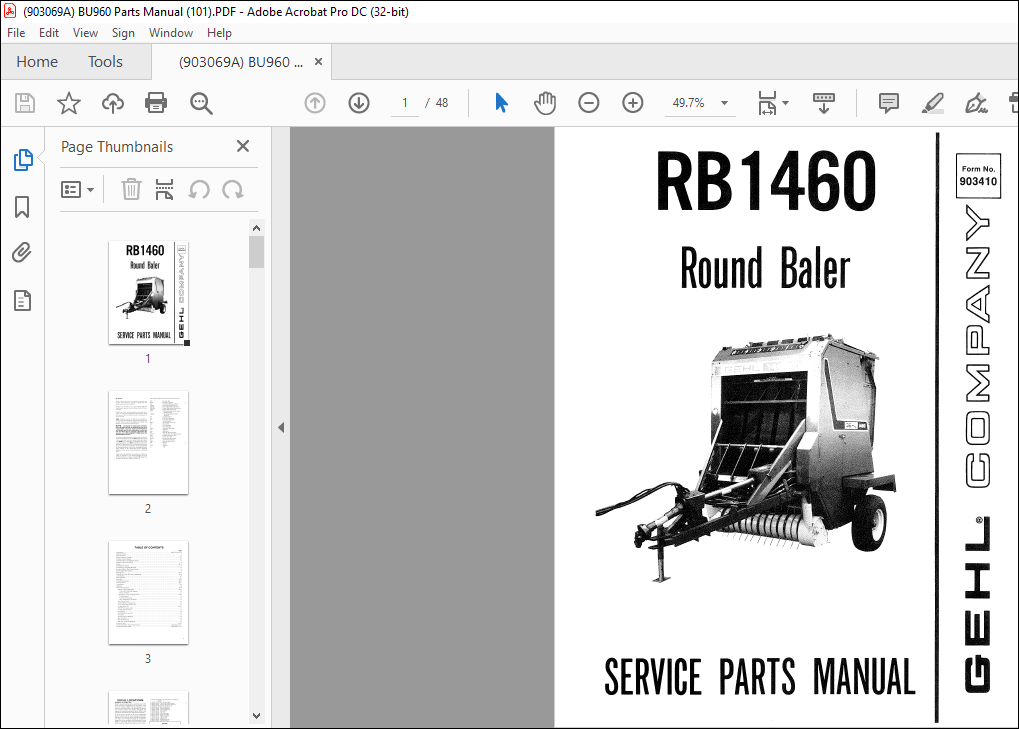Collapse the navigation pane with arrow
Viewport: 1019px width, 729px height.
pyautogui.click(x=281, y=428)
